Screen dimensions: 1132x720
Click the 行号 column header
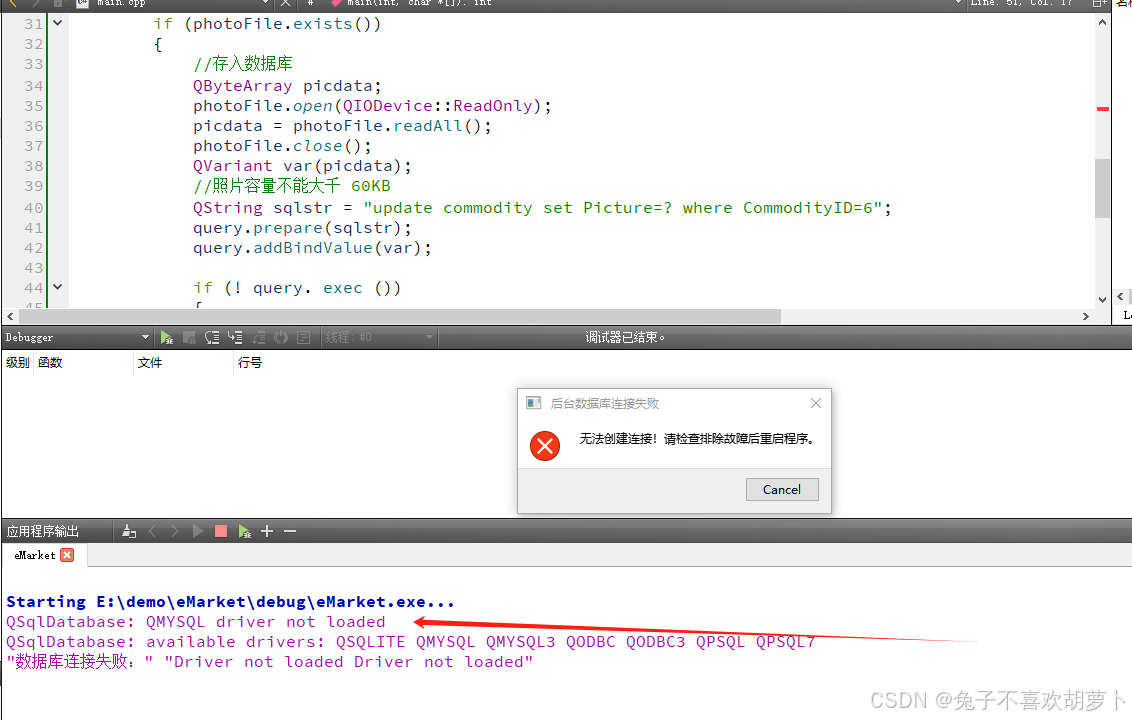click(250, 363)
